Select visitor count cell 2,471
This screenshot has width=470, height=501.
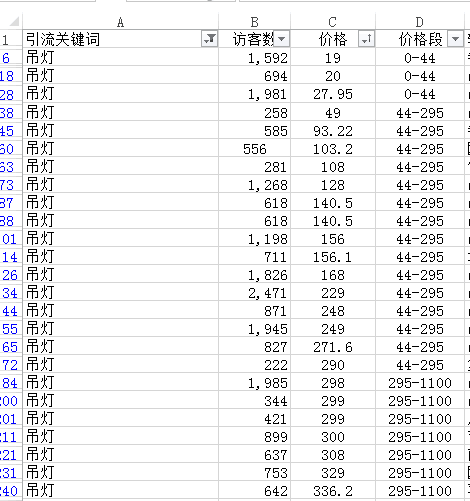(254, 292)
